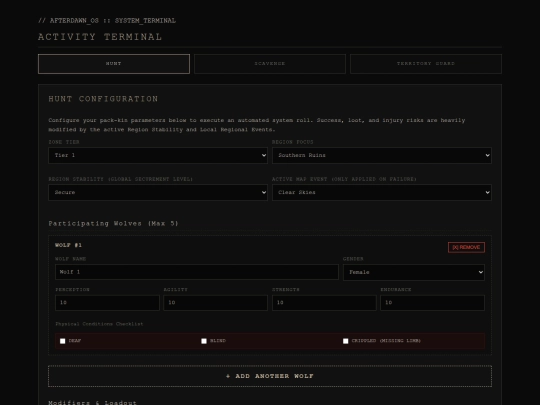Open the Scavenge tab
This screenshot has width=540, height=405.
tap(270, 64)
